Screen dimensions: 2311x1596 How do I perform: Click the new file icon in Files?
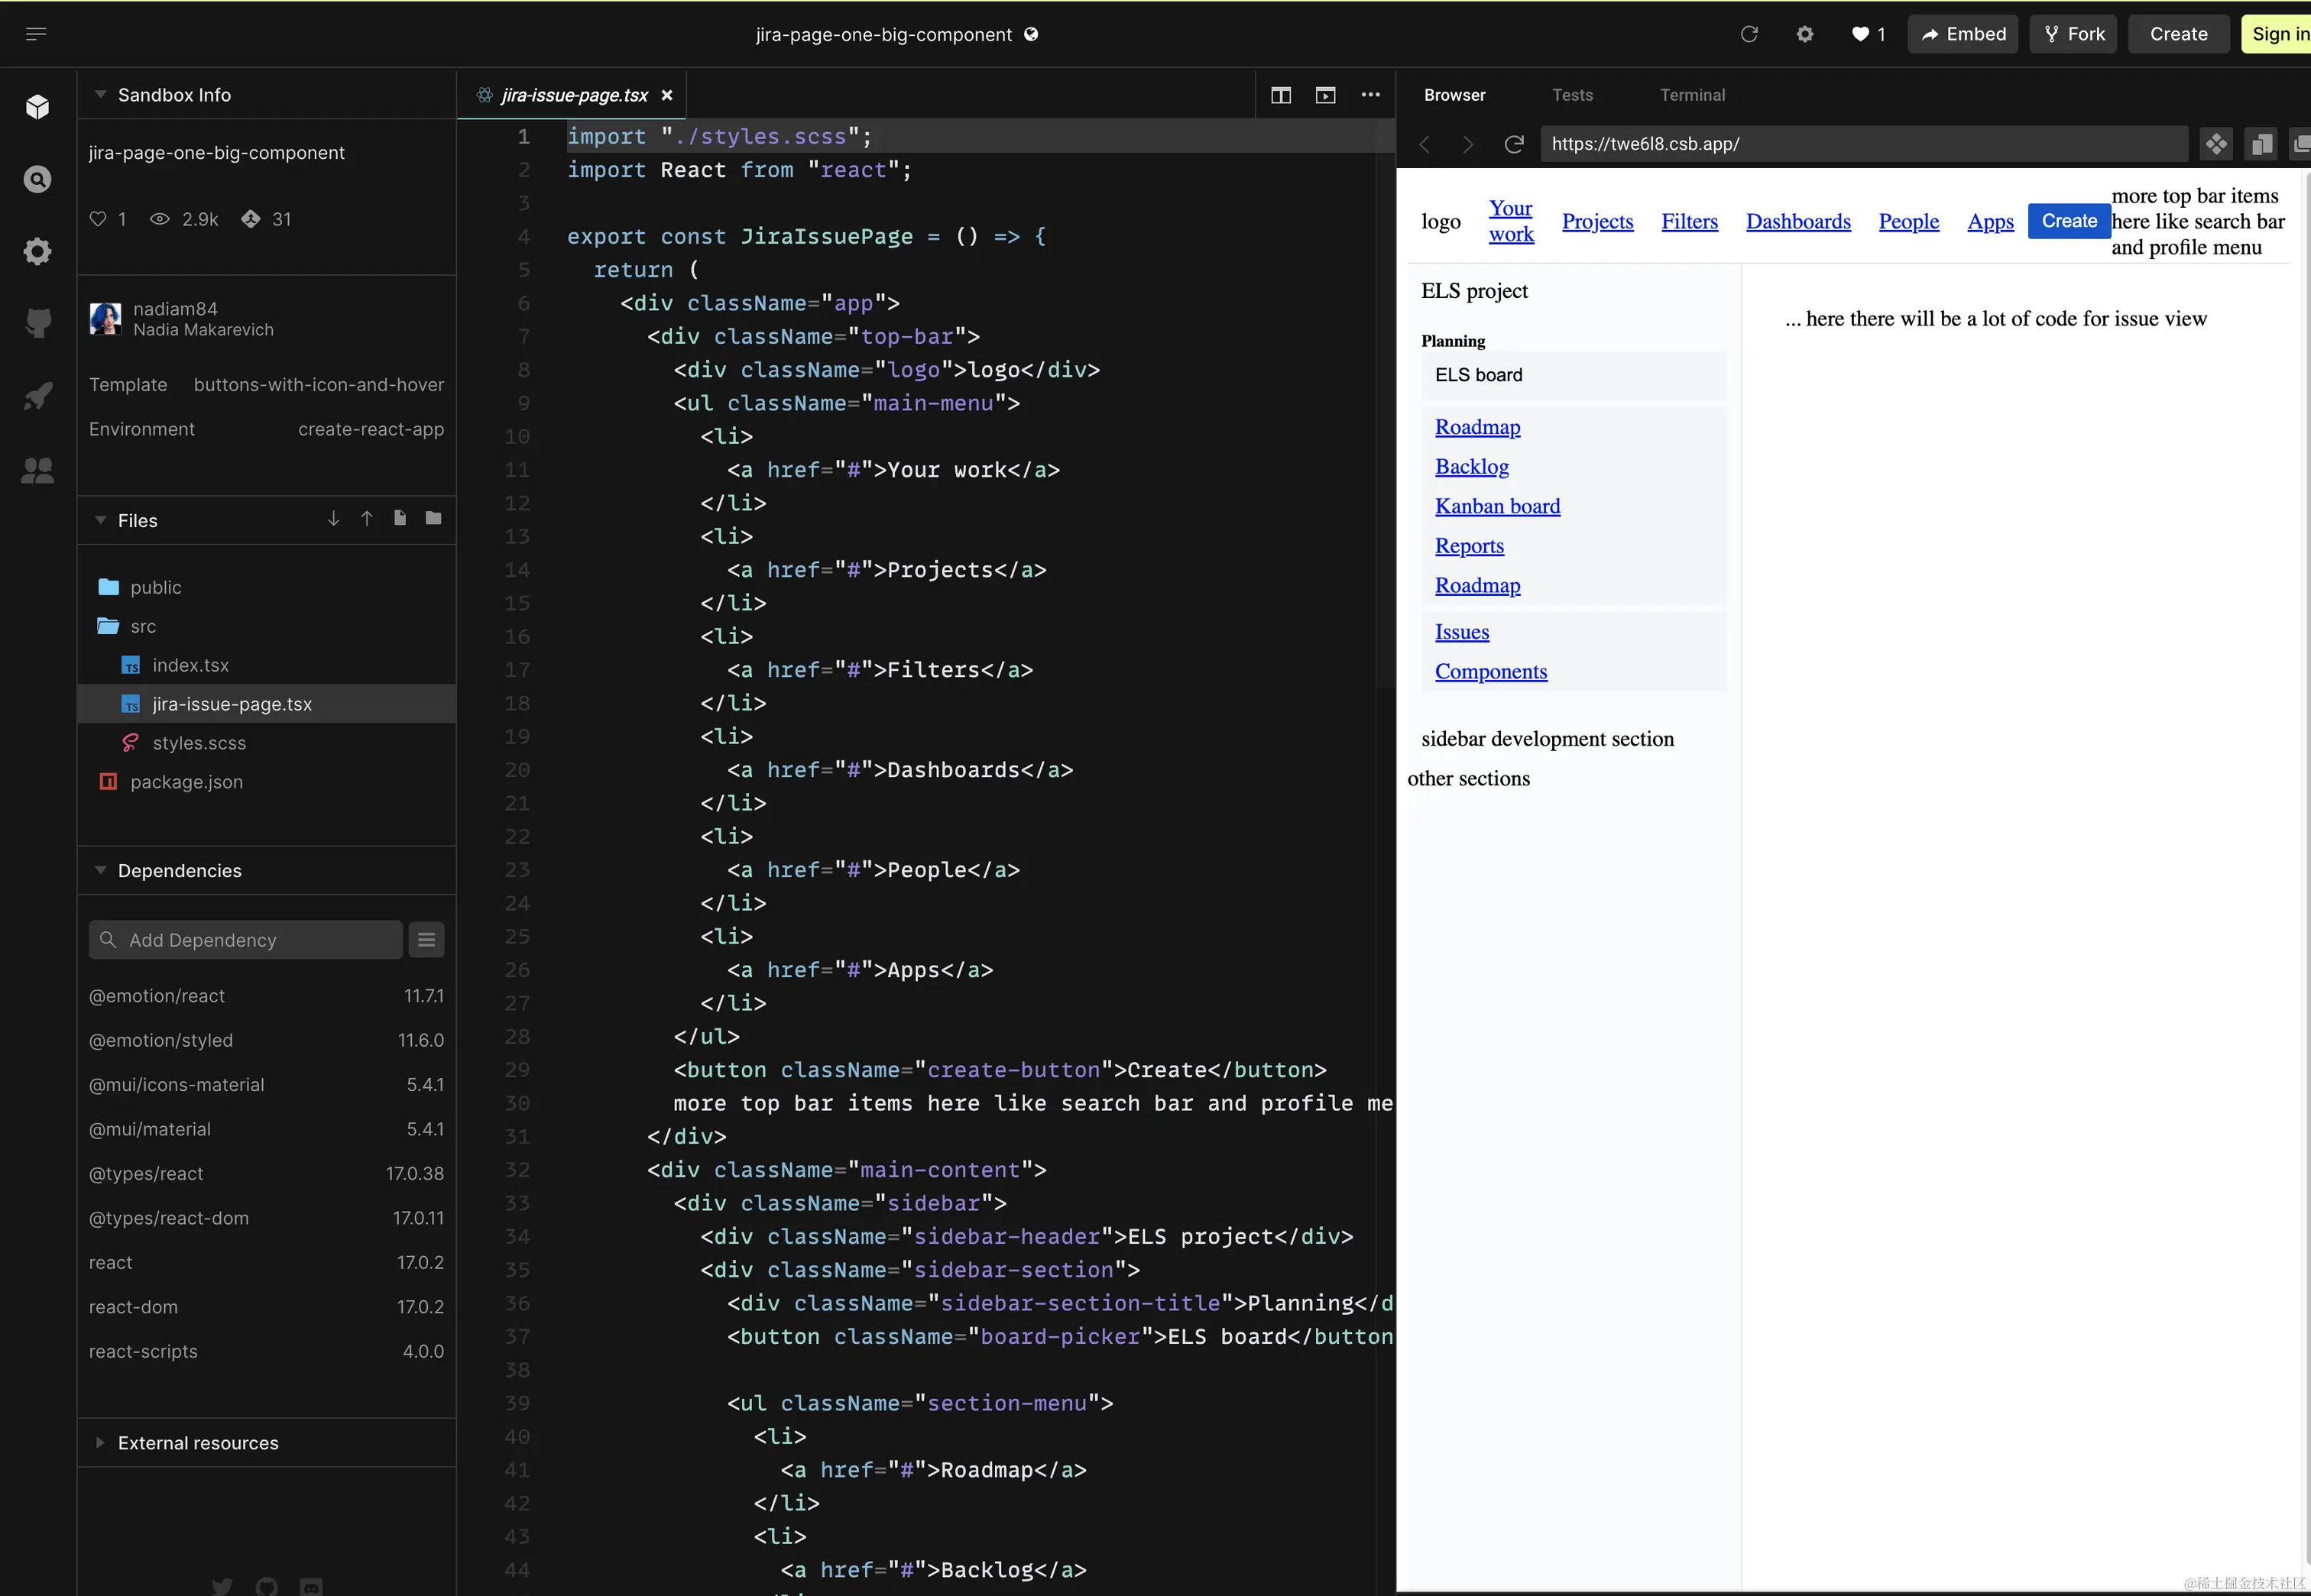400,518
